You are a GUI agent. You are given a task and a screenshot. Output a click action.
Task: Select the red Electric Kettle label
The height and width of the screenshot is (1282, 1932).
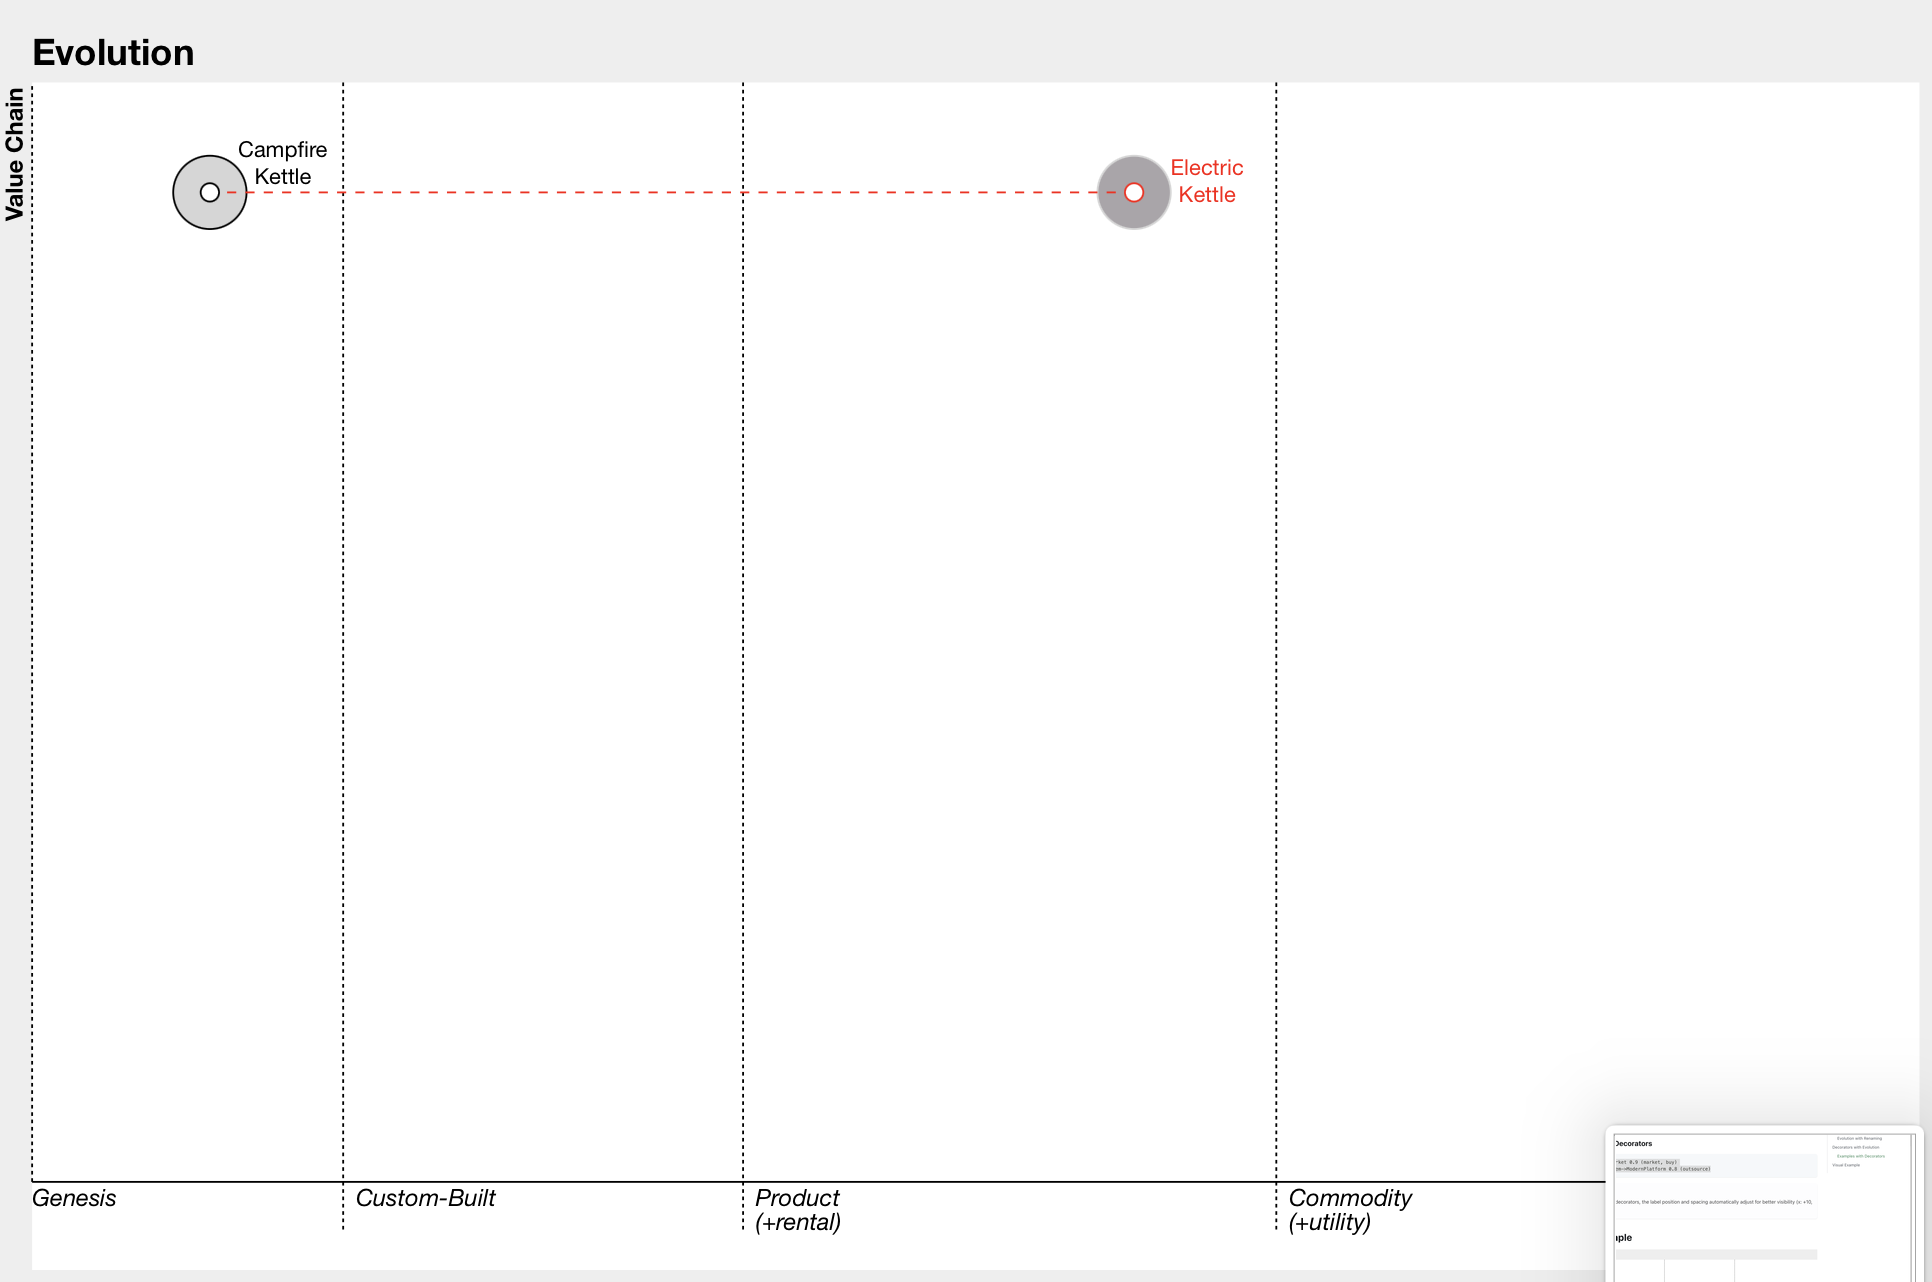(x=1207, y=181)
